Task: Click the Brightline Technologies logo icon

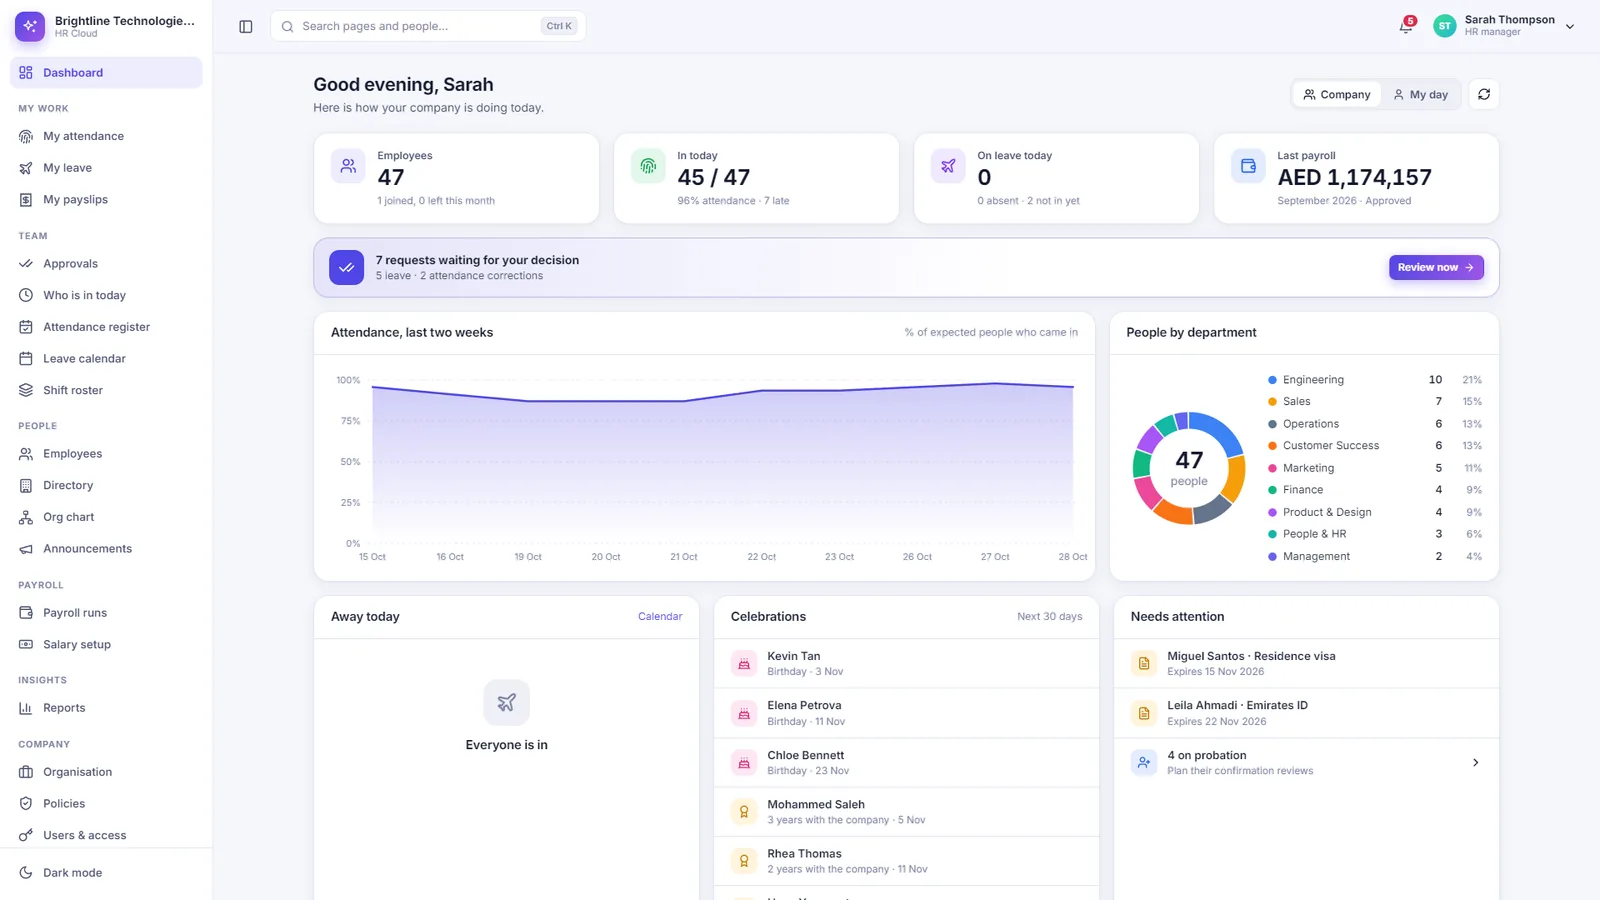Action: 30,26
